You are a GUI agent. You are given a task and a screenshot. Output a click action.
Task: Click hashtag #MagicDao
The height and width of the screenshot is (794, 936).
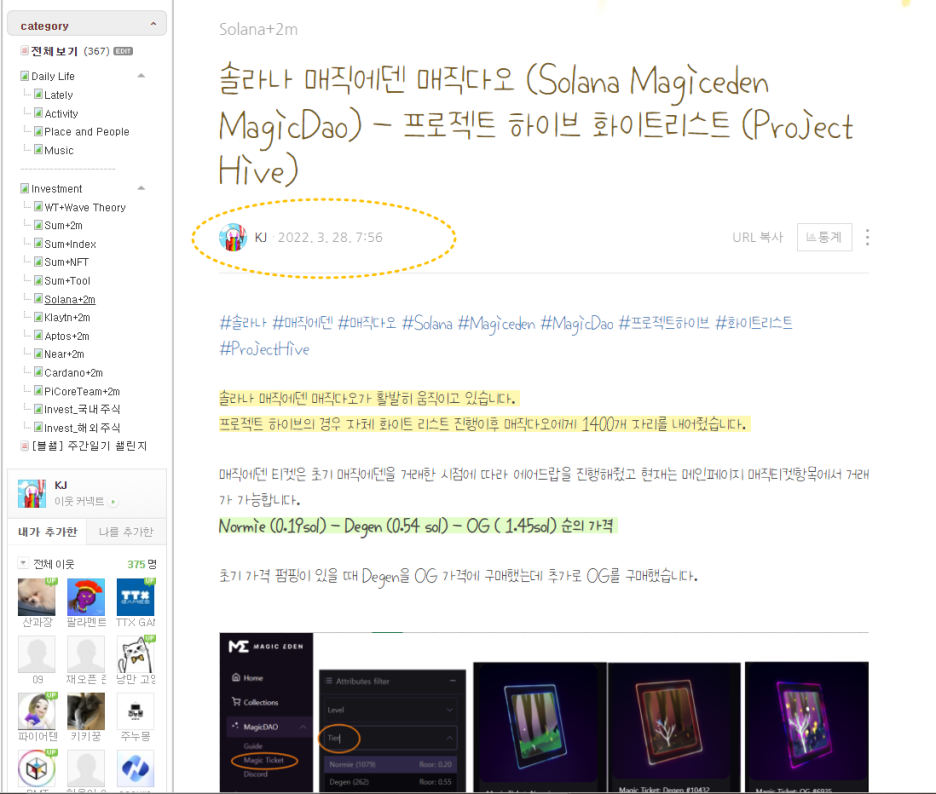point(577,324)
